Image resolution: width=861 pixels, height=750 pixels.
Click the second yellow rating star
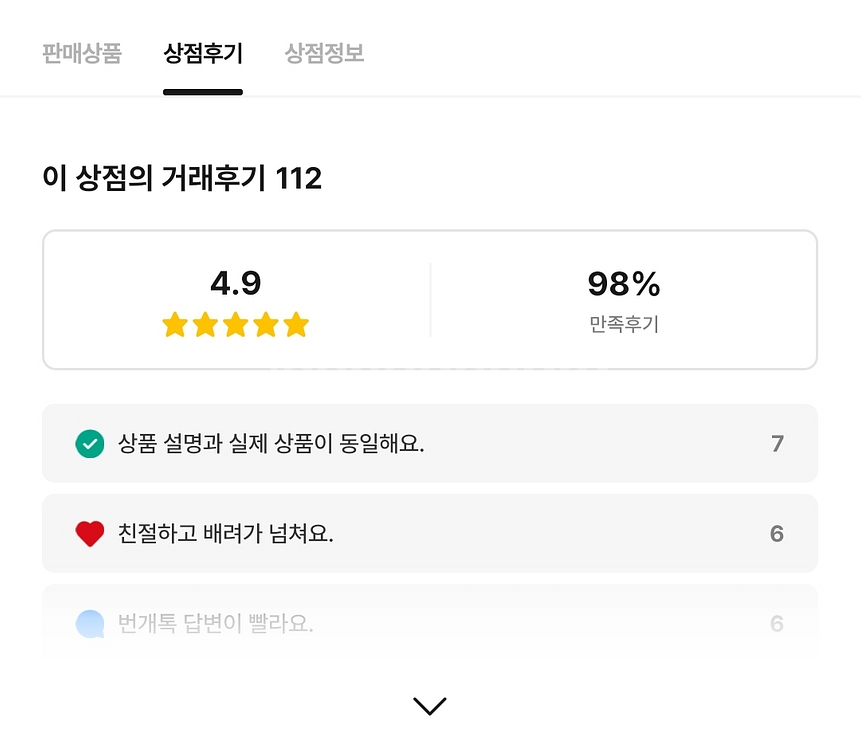pyautogui.click(x=205, y=325)
